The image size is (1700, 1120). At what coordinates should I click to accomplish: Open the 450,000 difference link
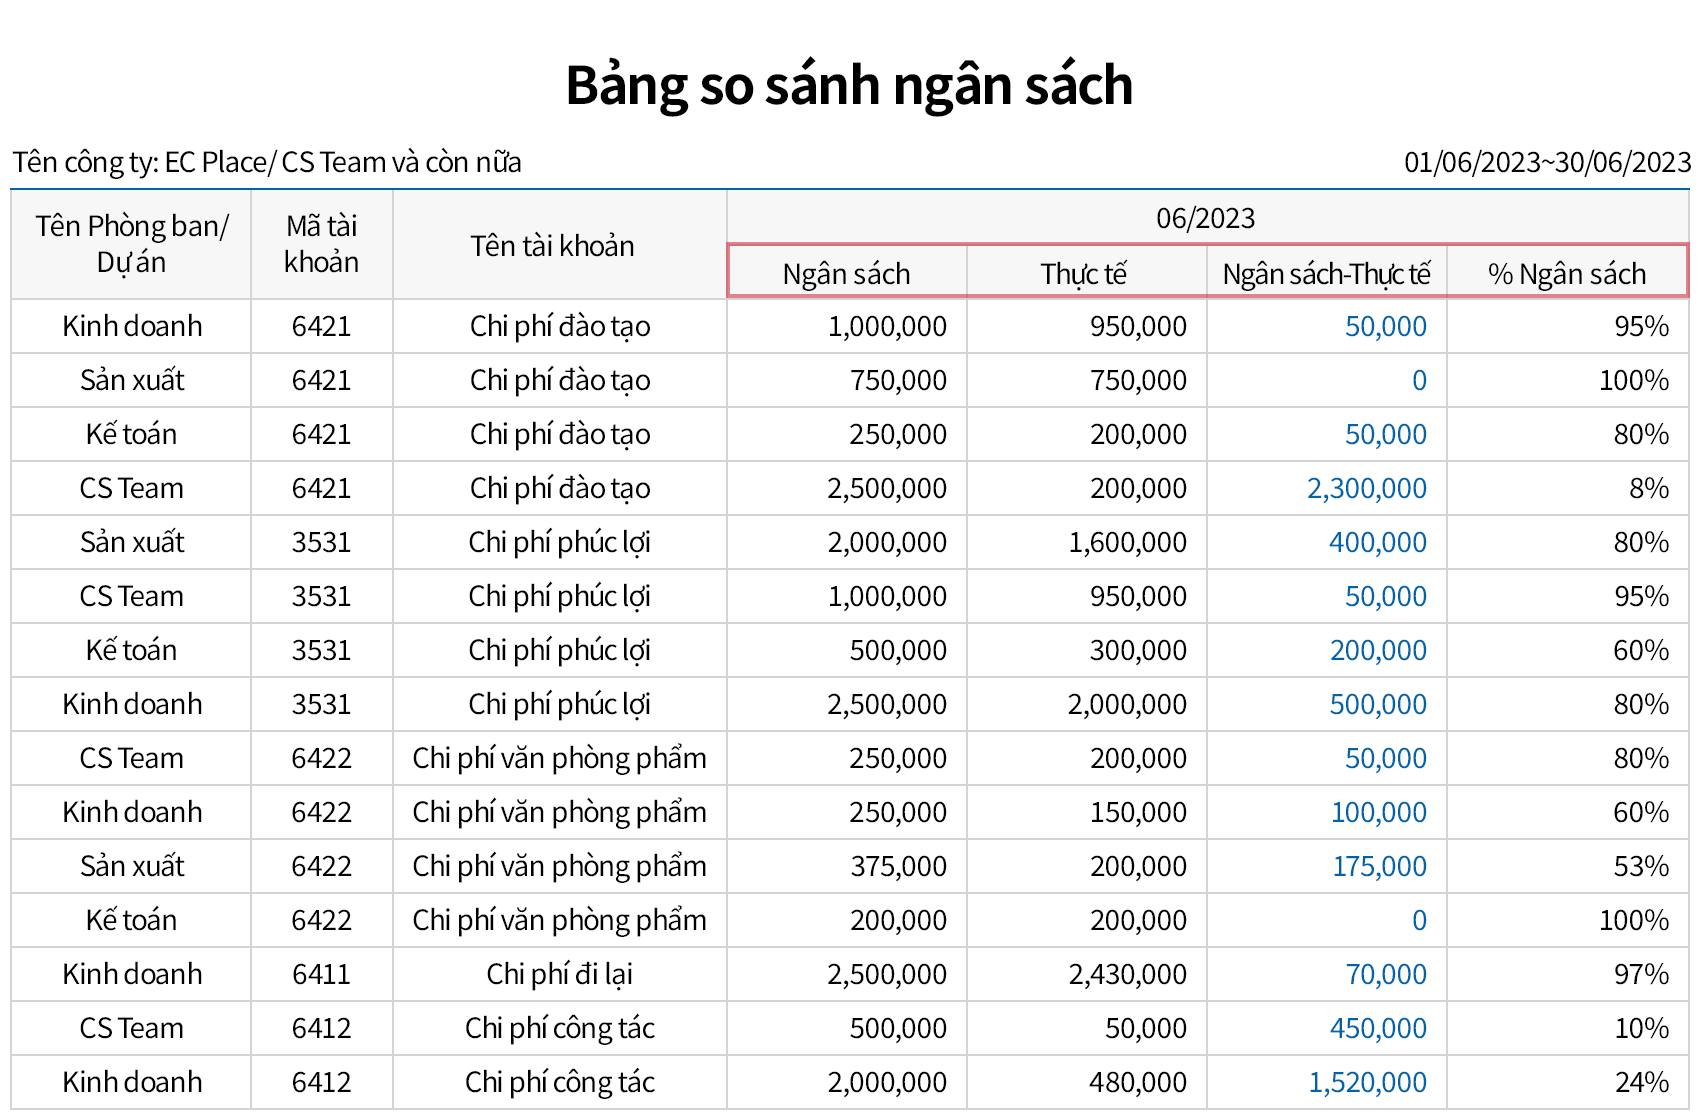1377,1028
